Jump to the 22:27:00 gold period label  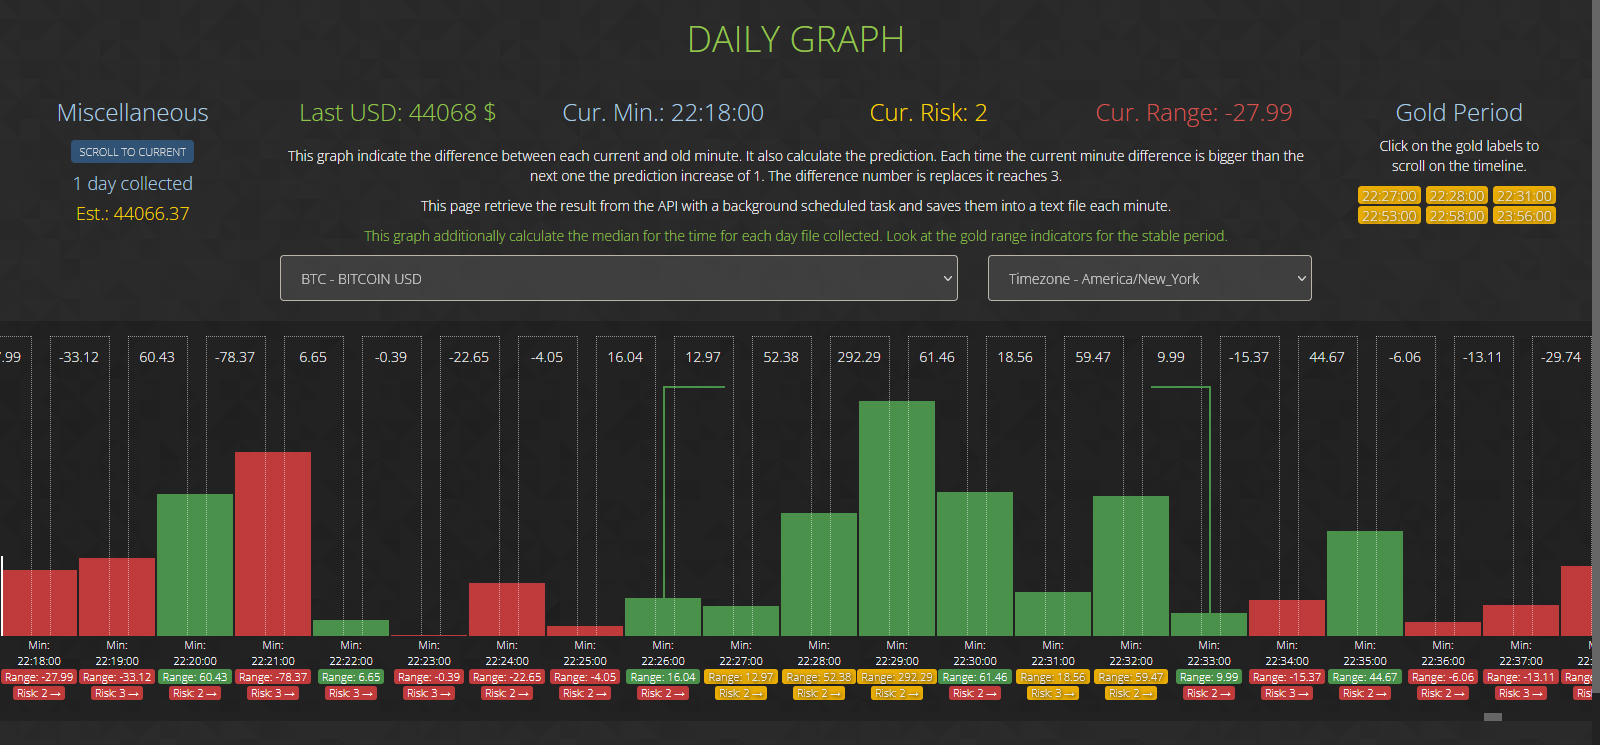(x=1389, y=196)
